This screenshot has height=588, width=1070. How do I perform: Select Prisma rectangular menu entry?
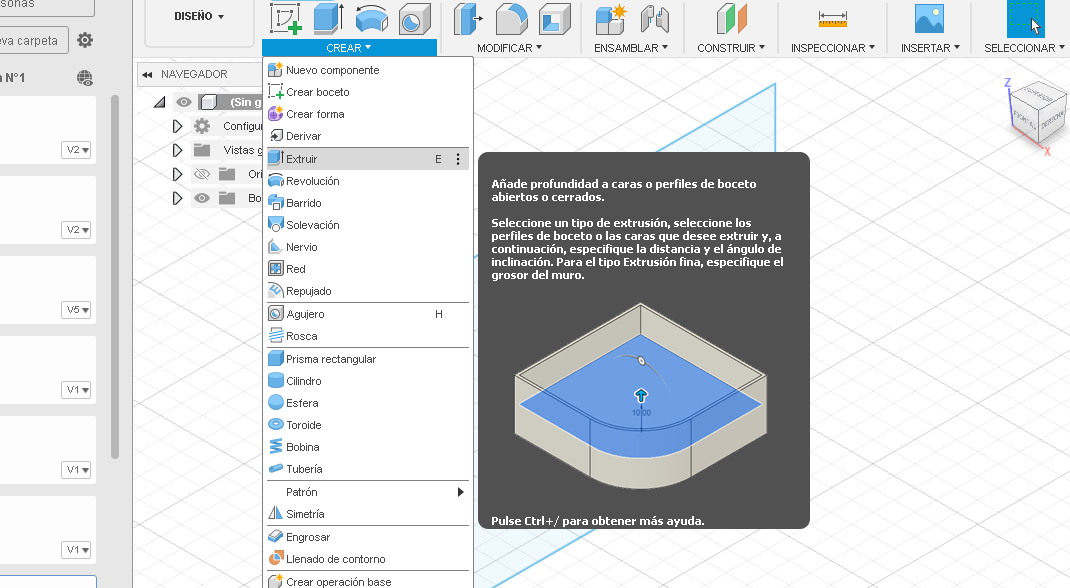(367, 359)
